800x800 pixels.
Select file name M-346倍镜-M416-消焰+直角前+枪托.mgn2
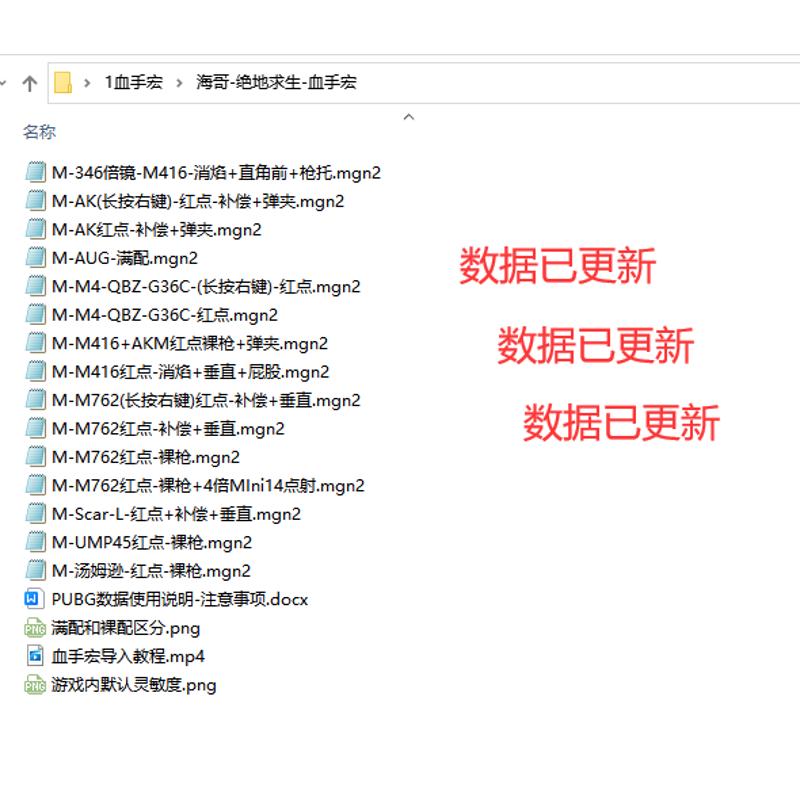(x=216, y=173)
